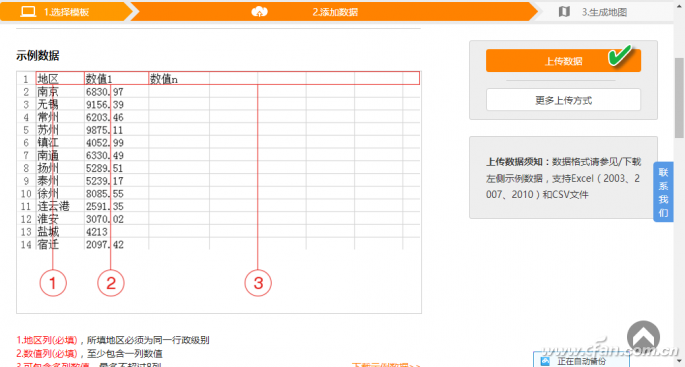The height and width of the screenshot is (367, 685).
Task: Click the value 6203.46
Action: 105,117
